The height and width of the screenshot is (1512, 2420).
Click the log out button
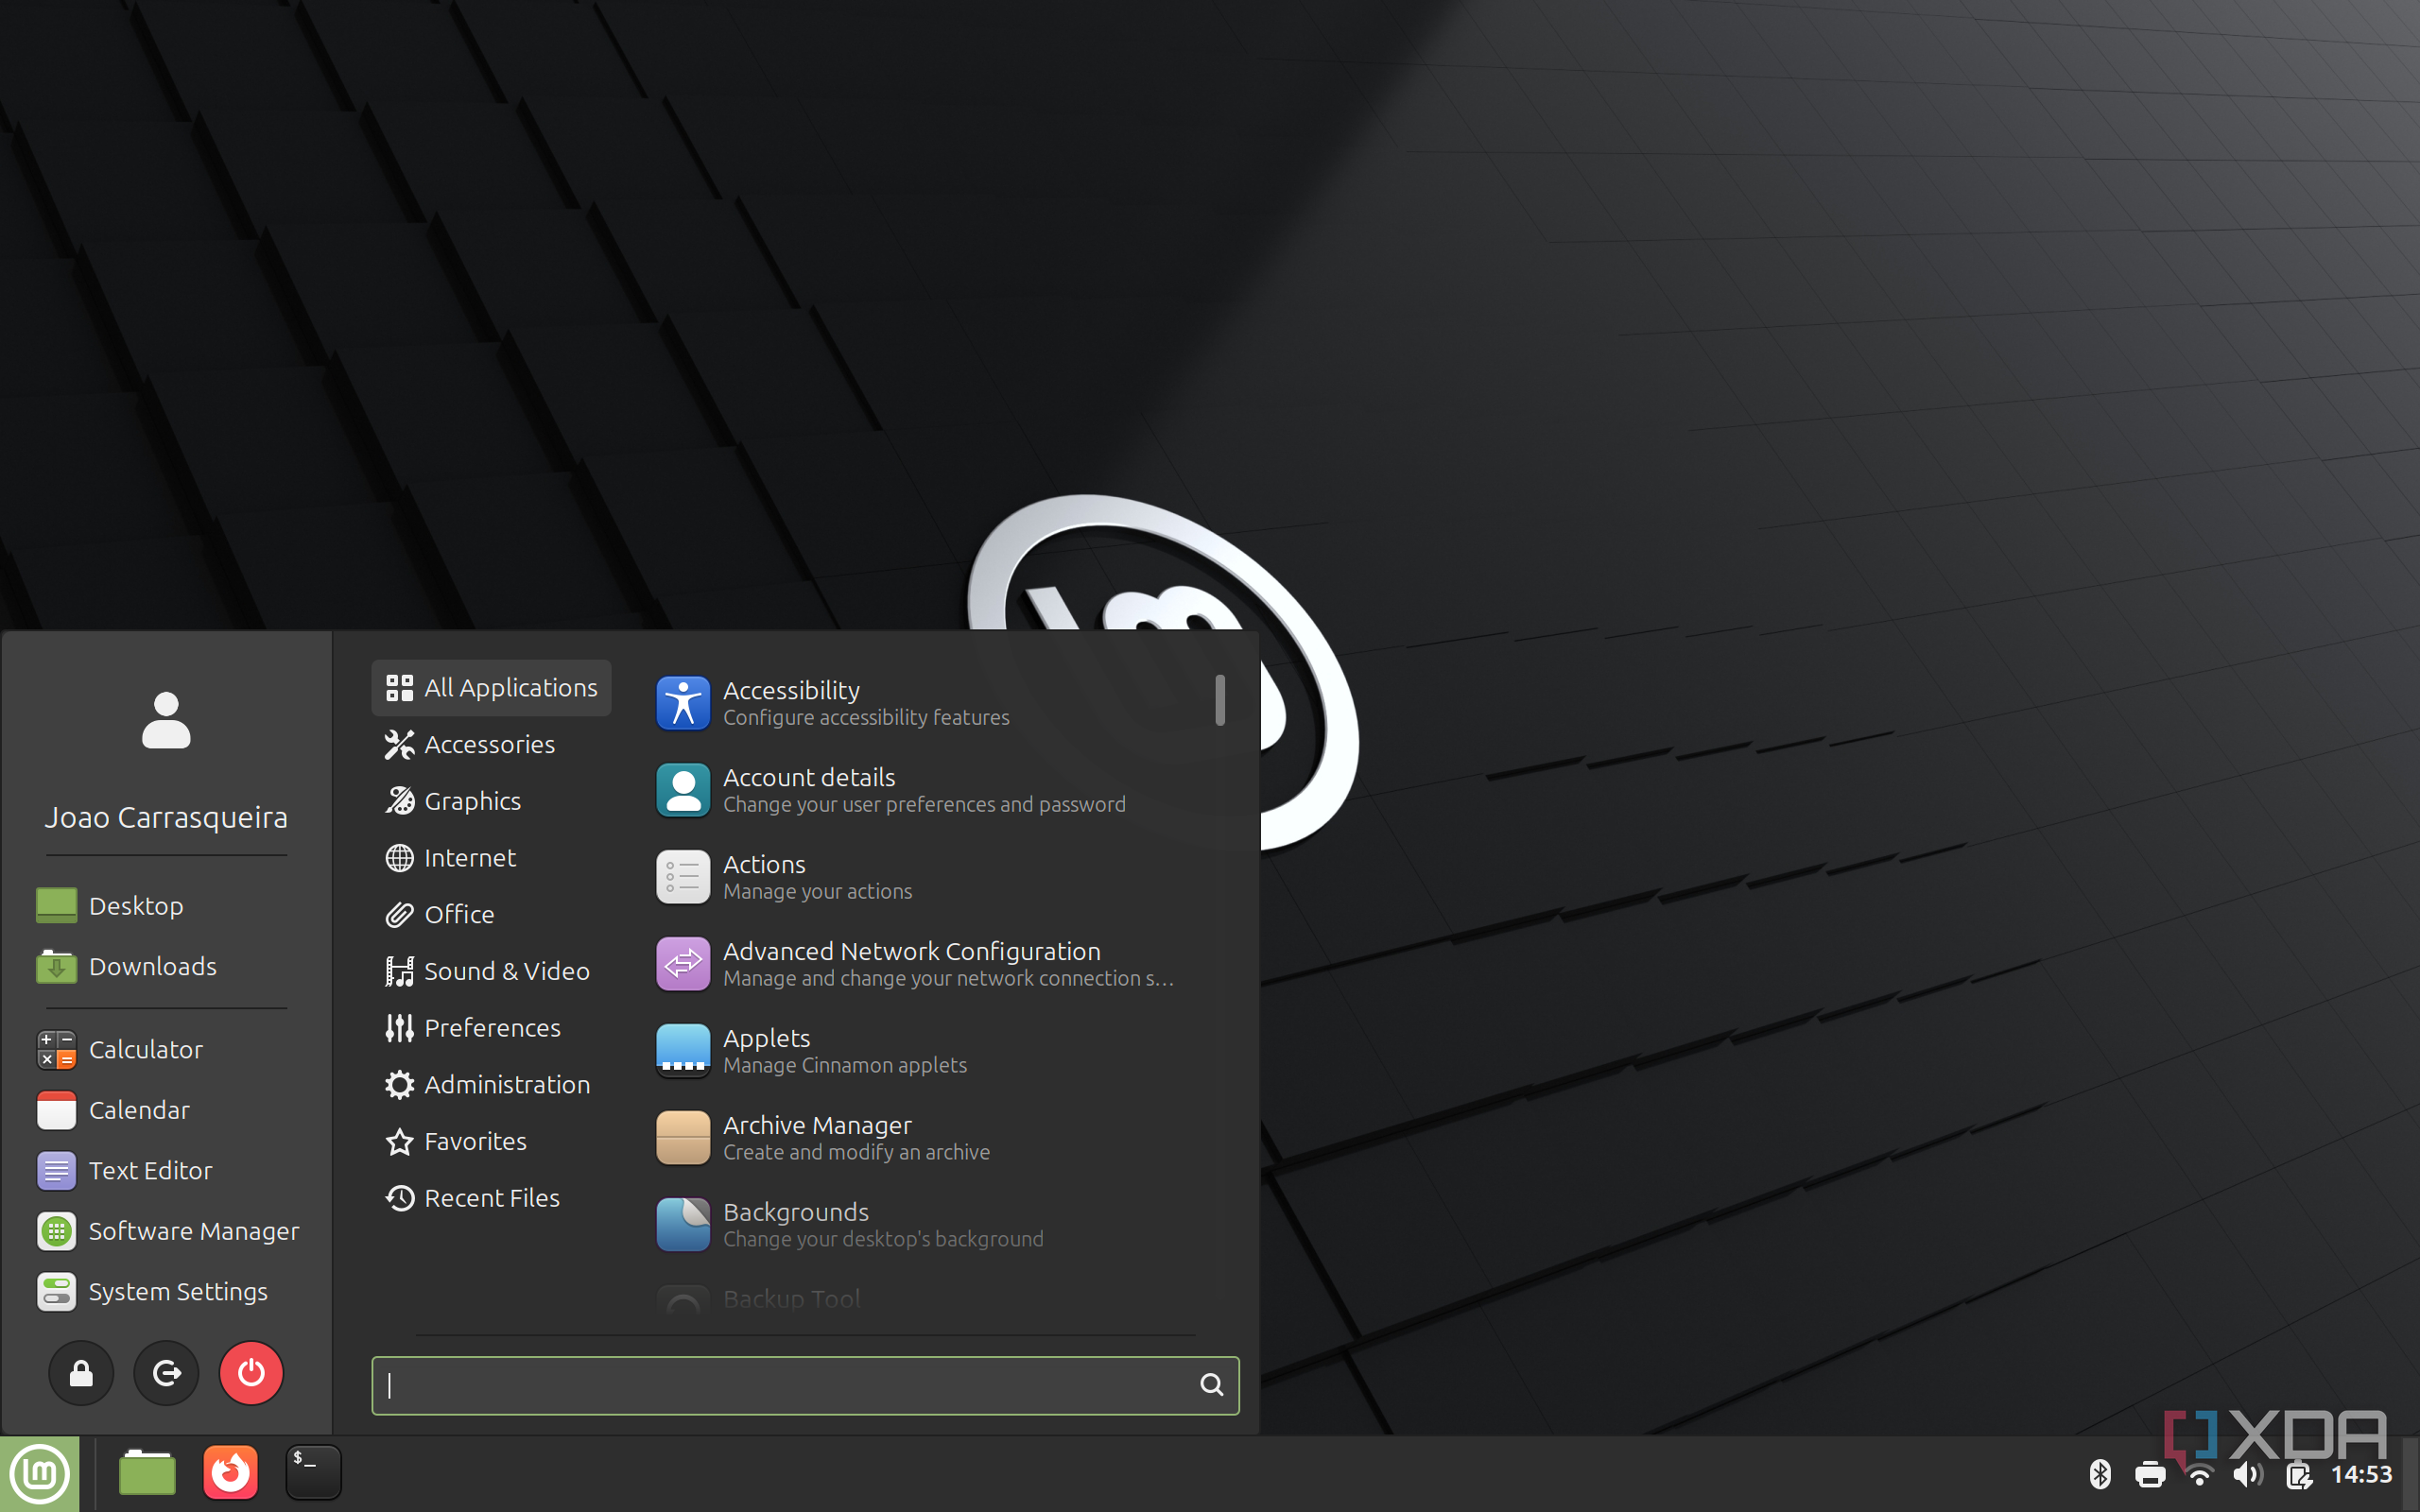coord(166,1373)
